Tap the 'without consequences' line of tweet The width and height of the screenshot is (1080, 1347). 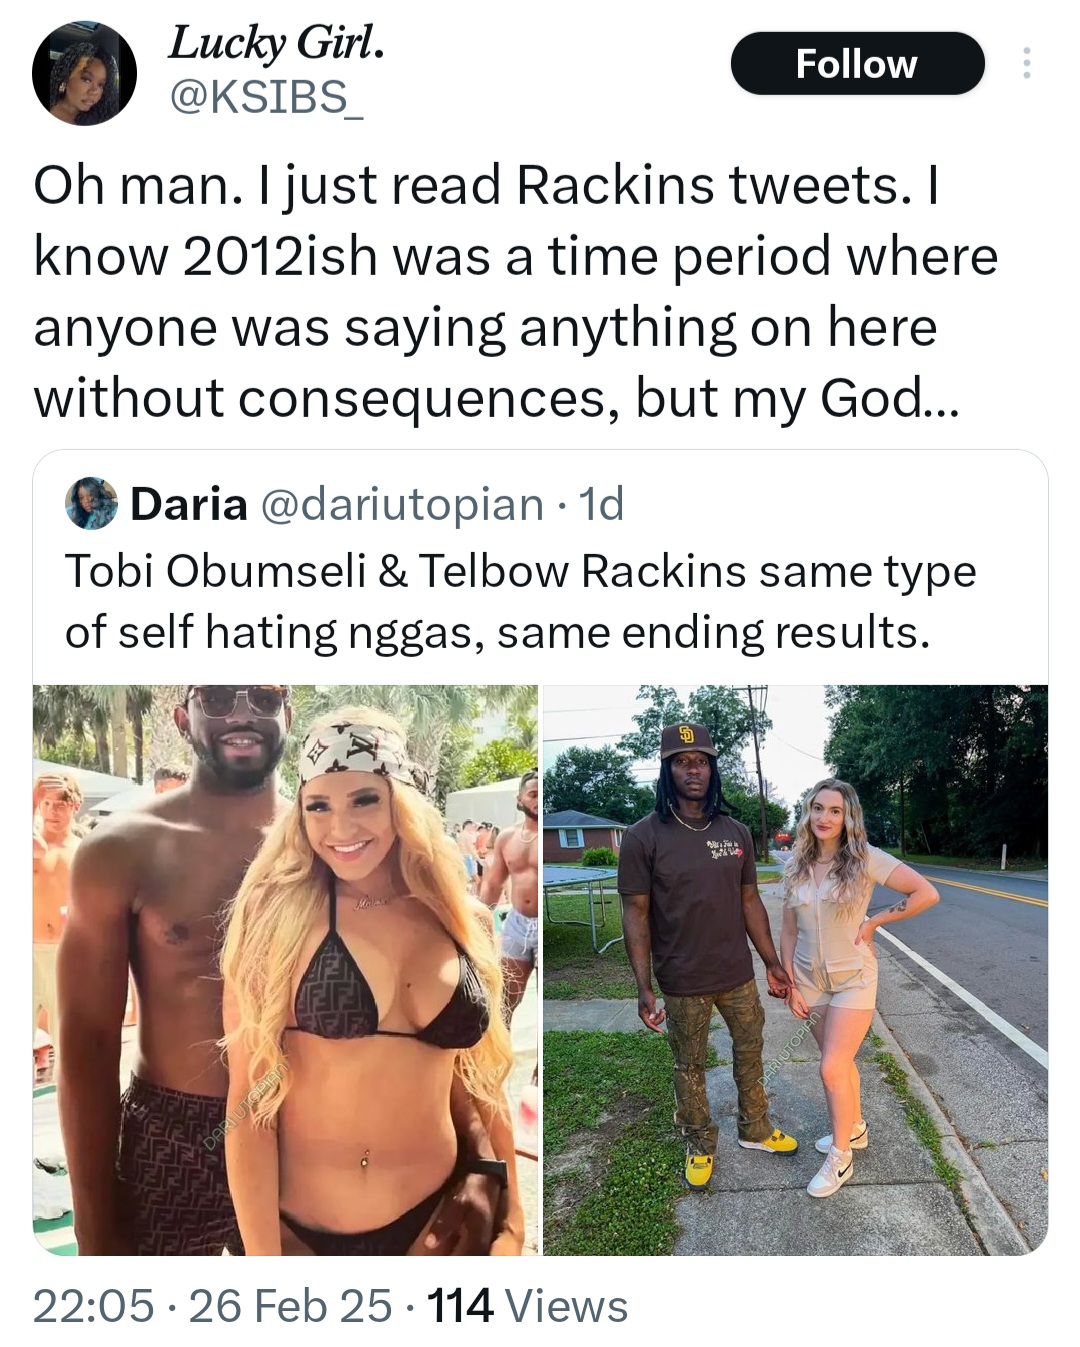coord(496,398)
